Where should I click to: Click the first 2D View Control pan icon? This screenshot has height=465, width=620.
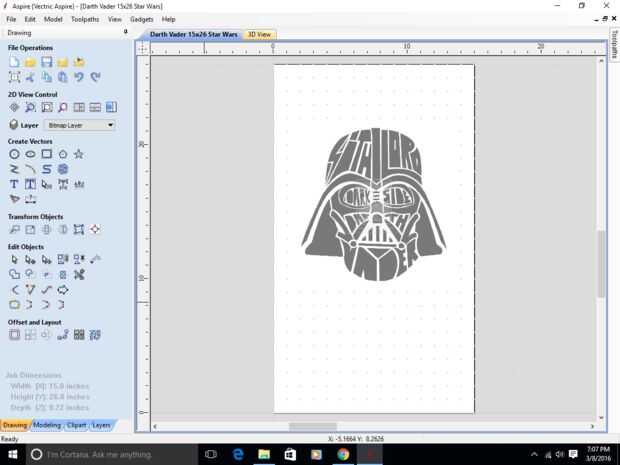(x=14, y=107)
